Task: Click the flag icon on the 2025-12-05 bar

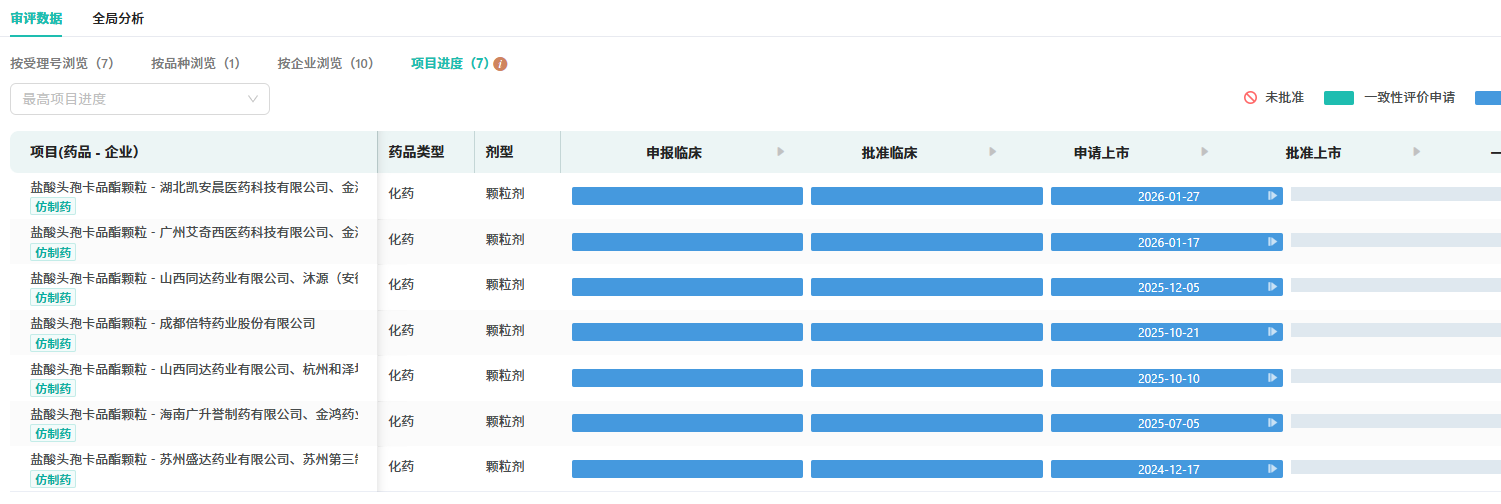Action: 1273,287
